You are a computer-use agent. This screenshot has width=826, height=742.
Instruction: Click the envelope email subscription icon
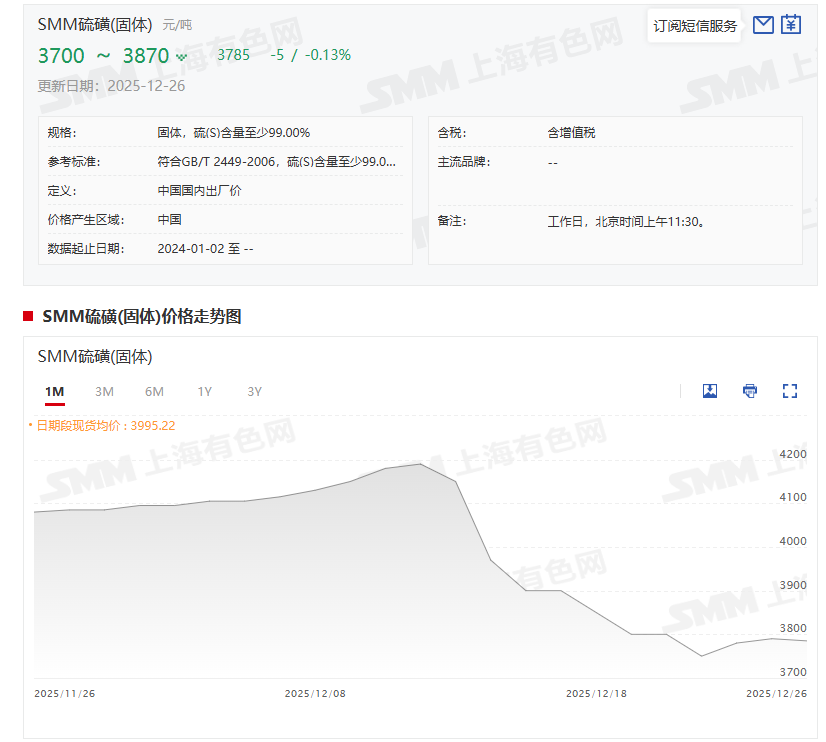pos(763,25)
